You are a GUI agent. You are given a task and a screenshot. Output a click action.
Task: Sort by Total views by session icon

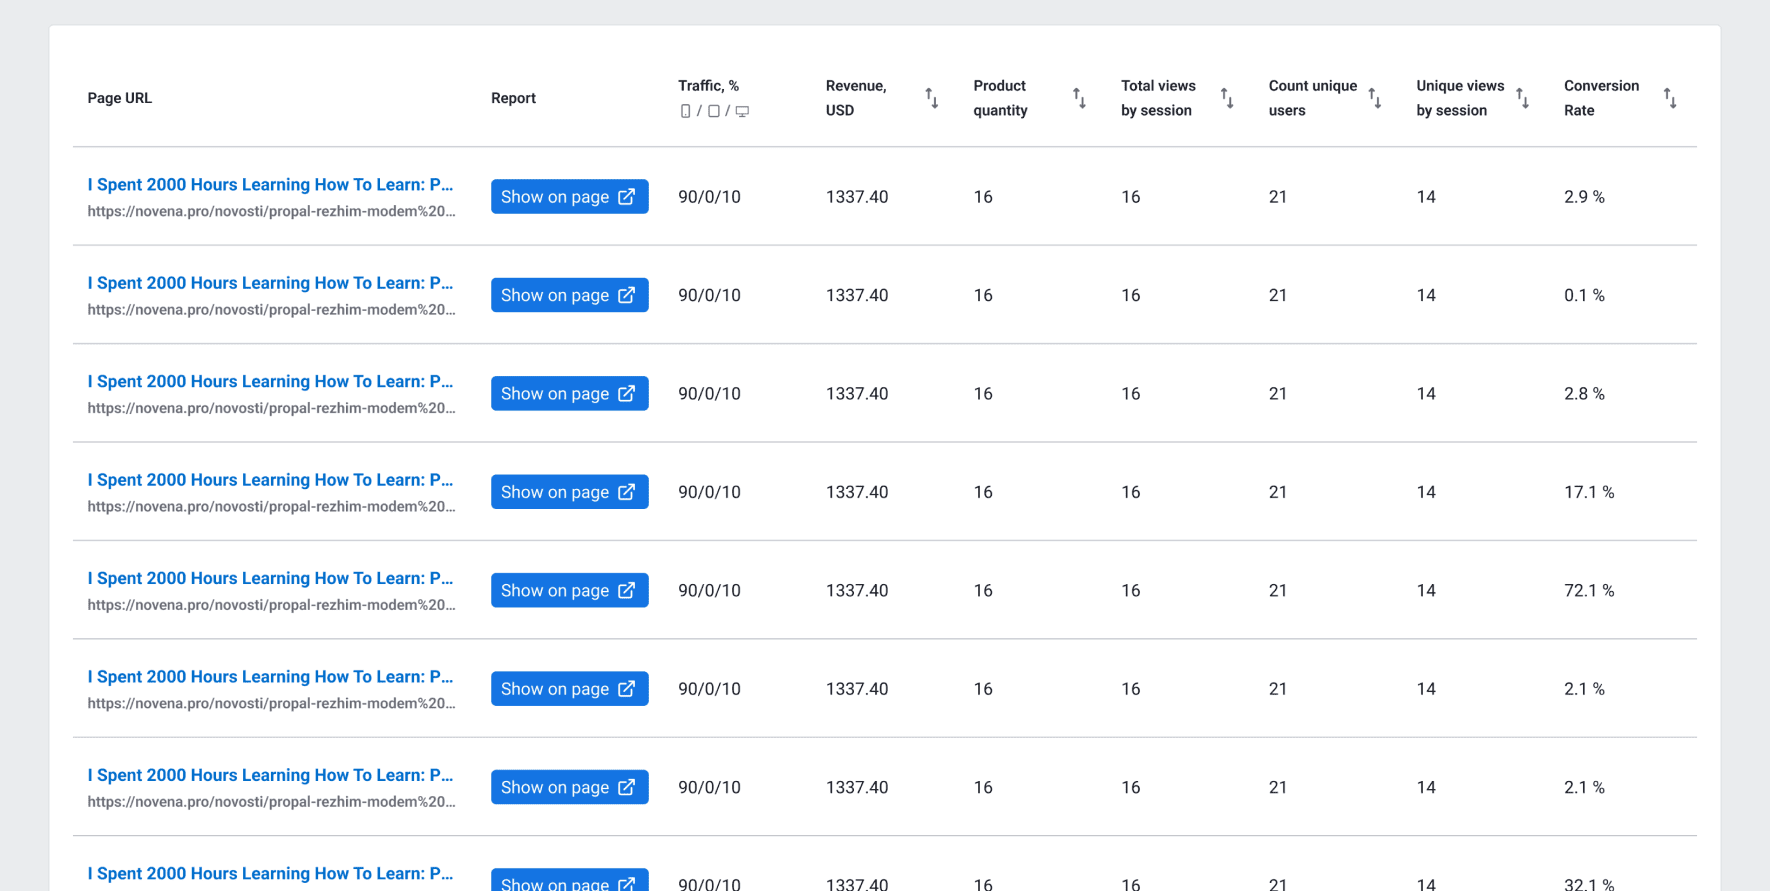coord(1227,98)
